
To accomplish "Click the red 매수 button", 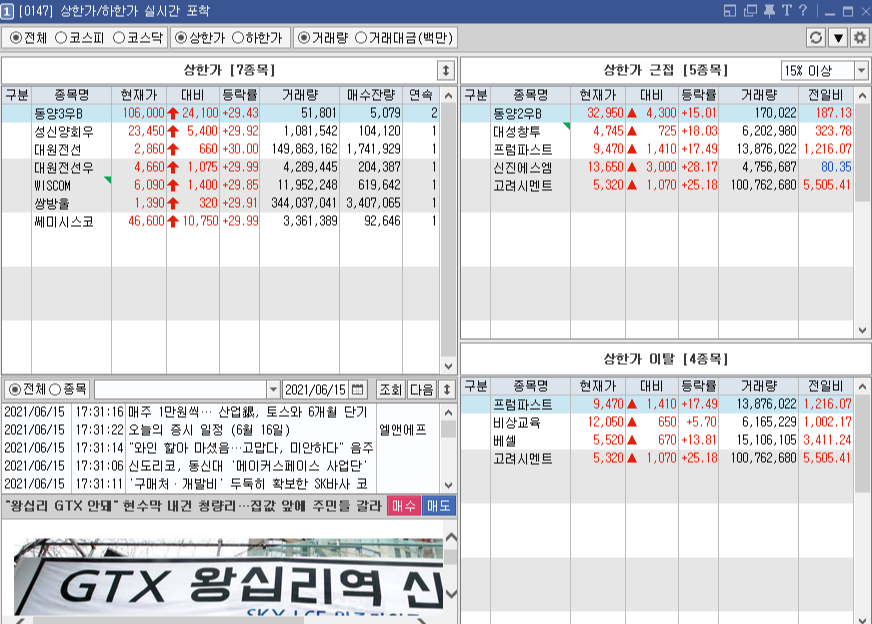I will pos(404,506).
